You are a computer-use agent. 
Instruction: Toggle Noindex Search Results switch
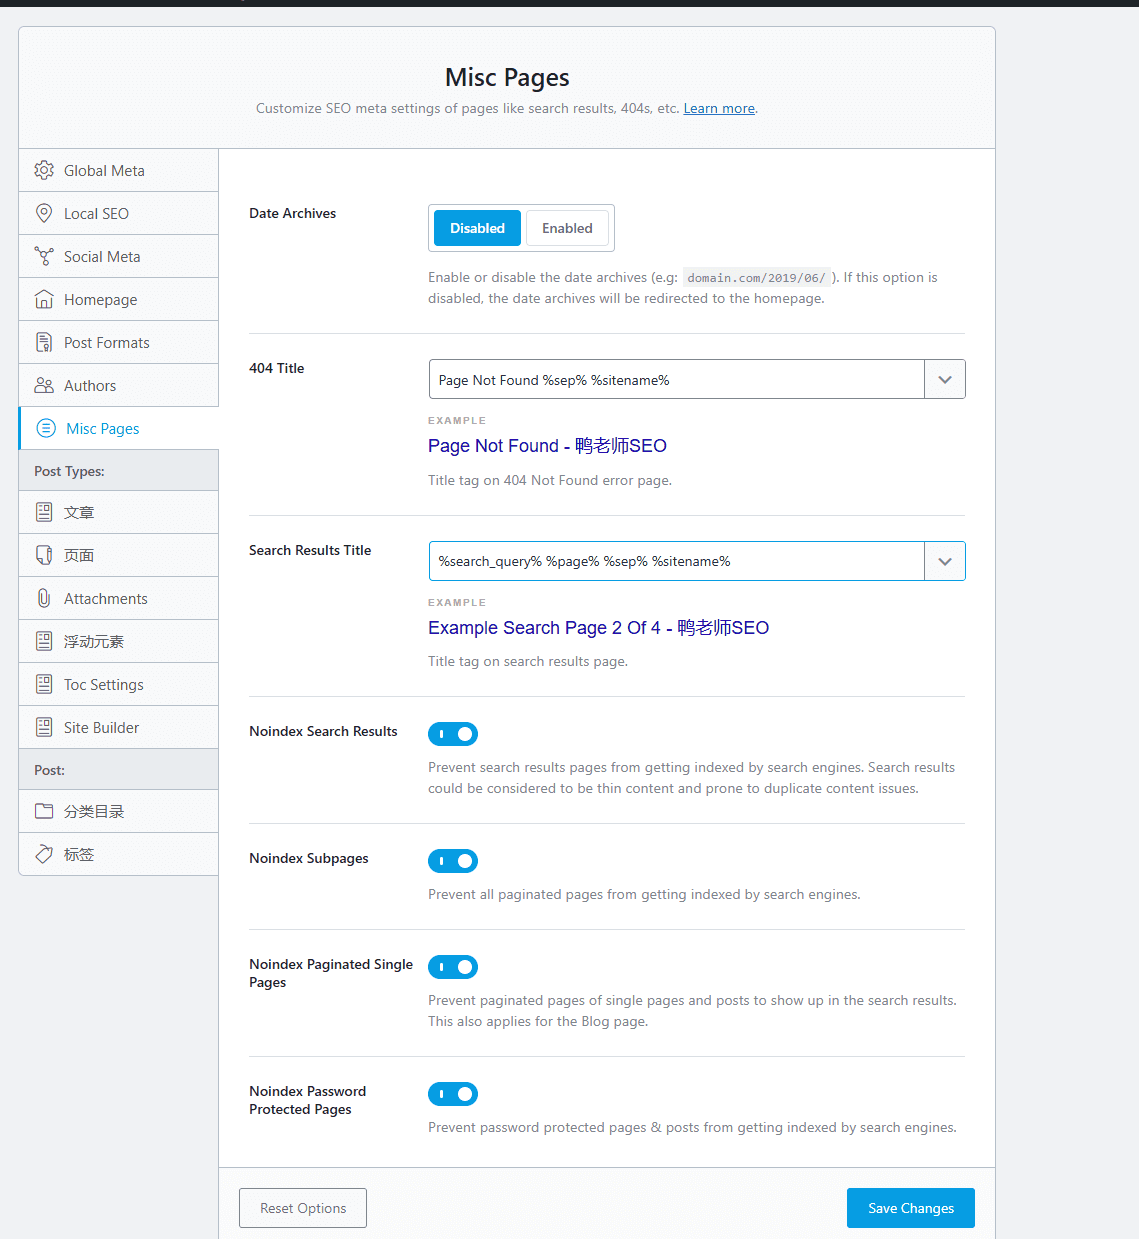tap(453, 734)
